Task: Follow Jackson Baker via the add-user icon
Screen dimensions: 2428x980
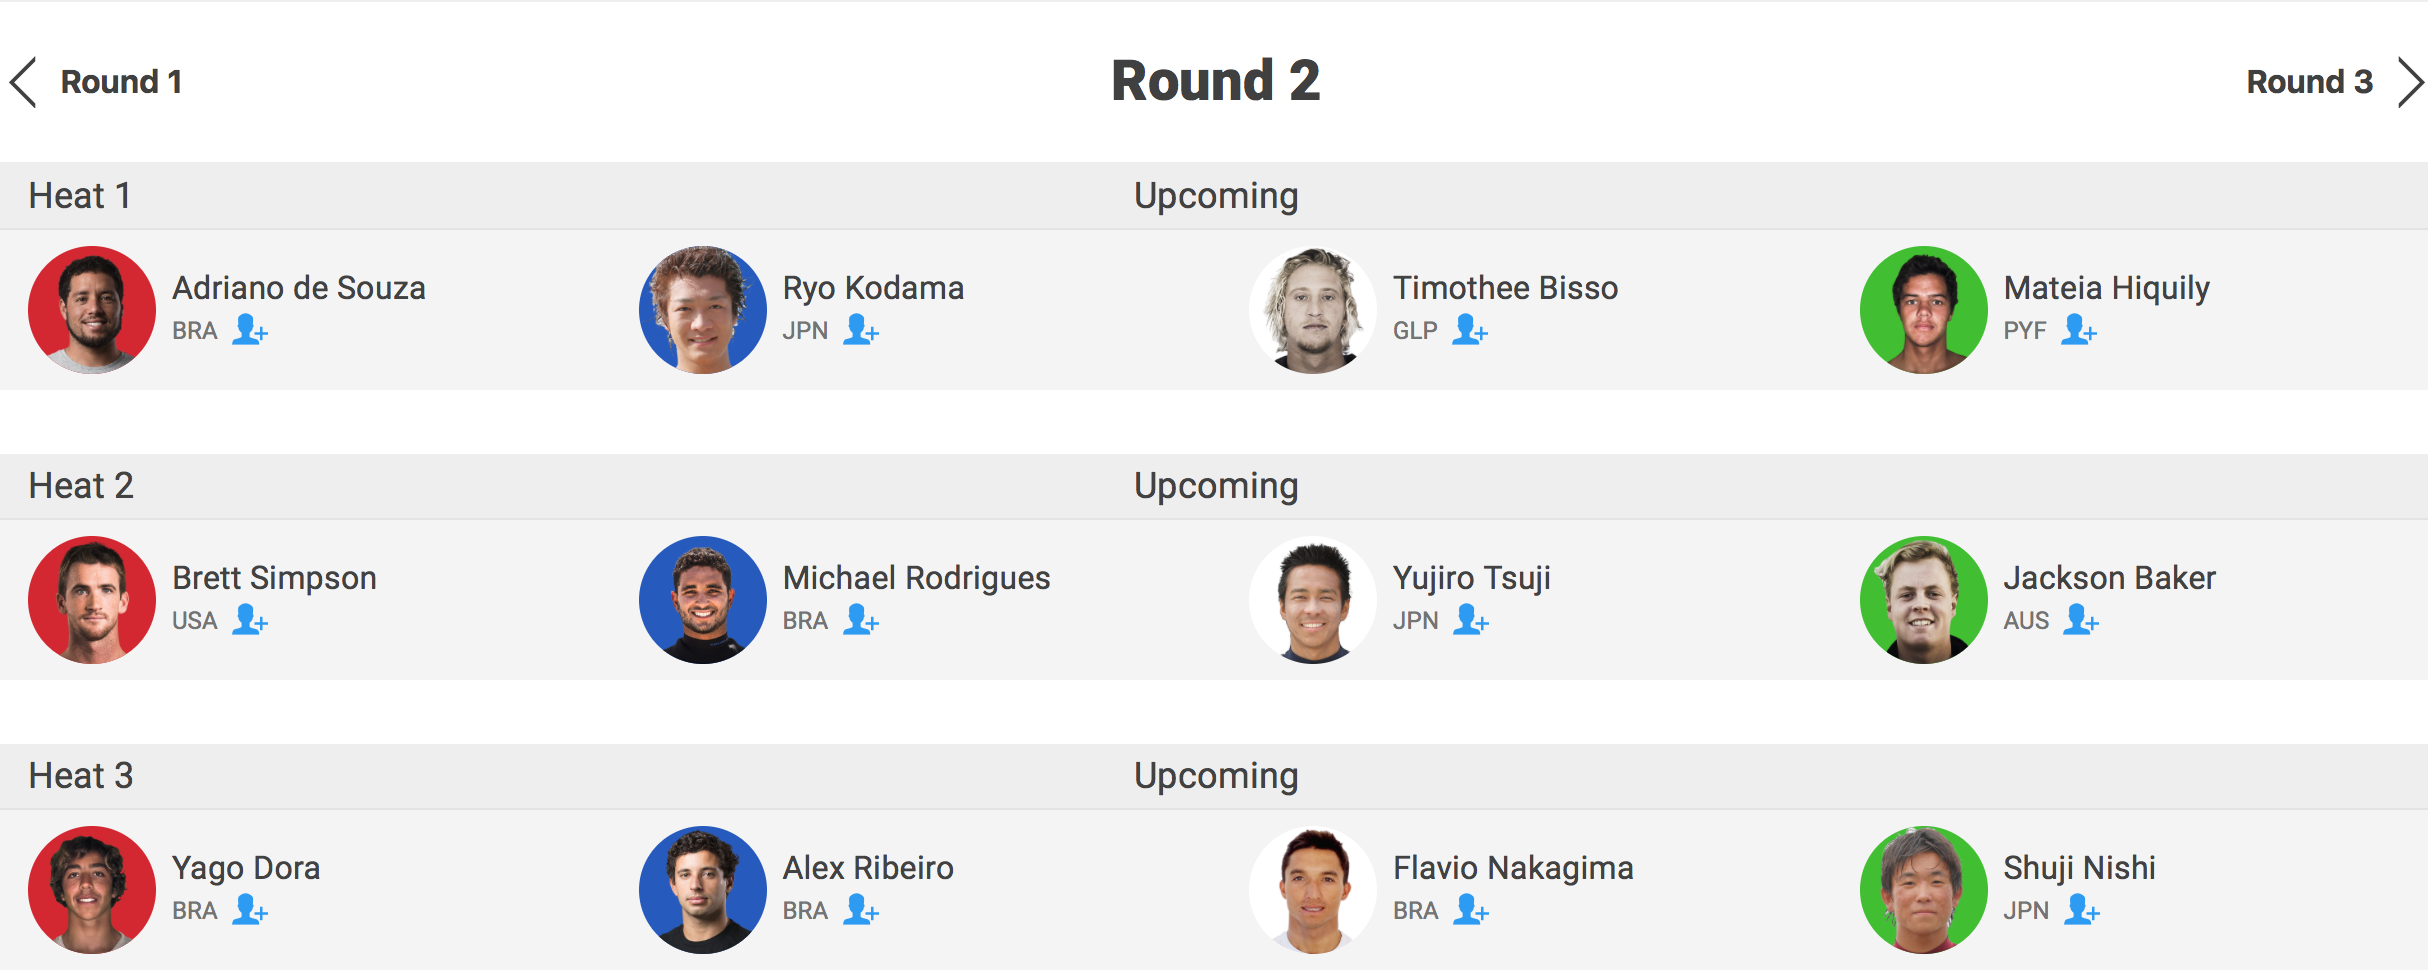Action: [x=2081, y=620]
